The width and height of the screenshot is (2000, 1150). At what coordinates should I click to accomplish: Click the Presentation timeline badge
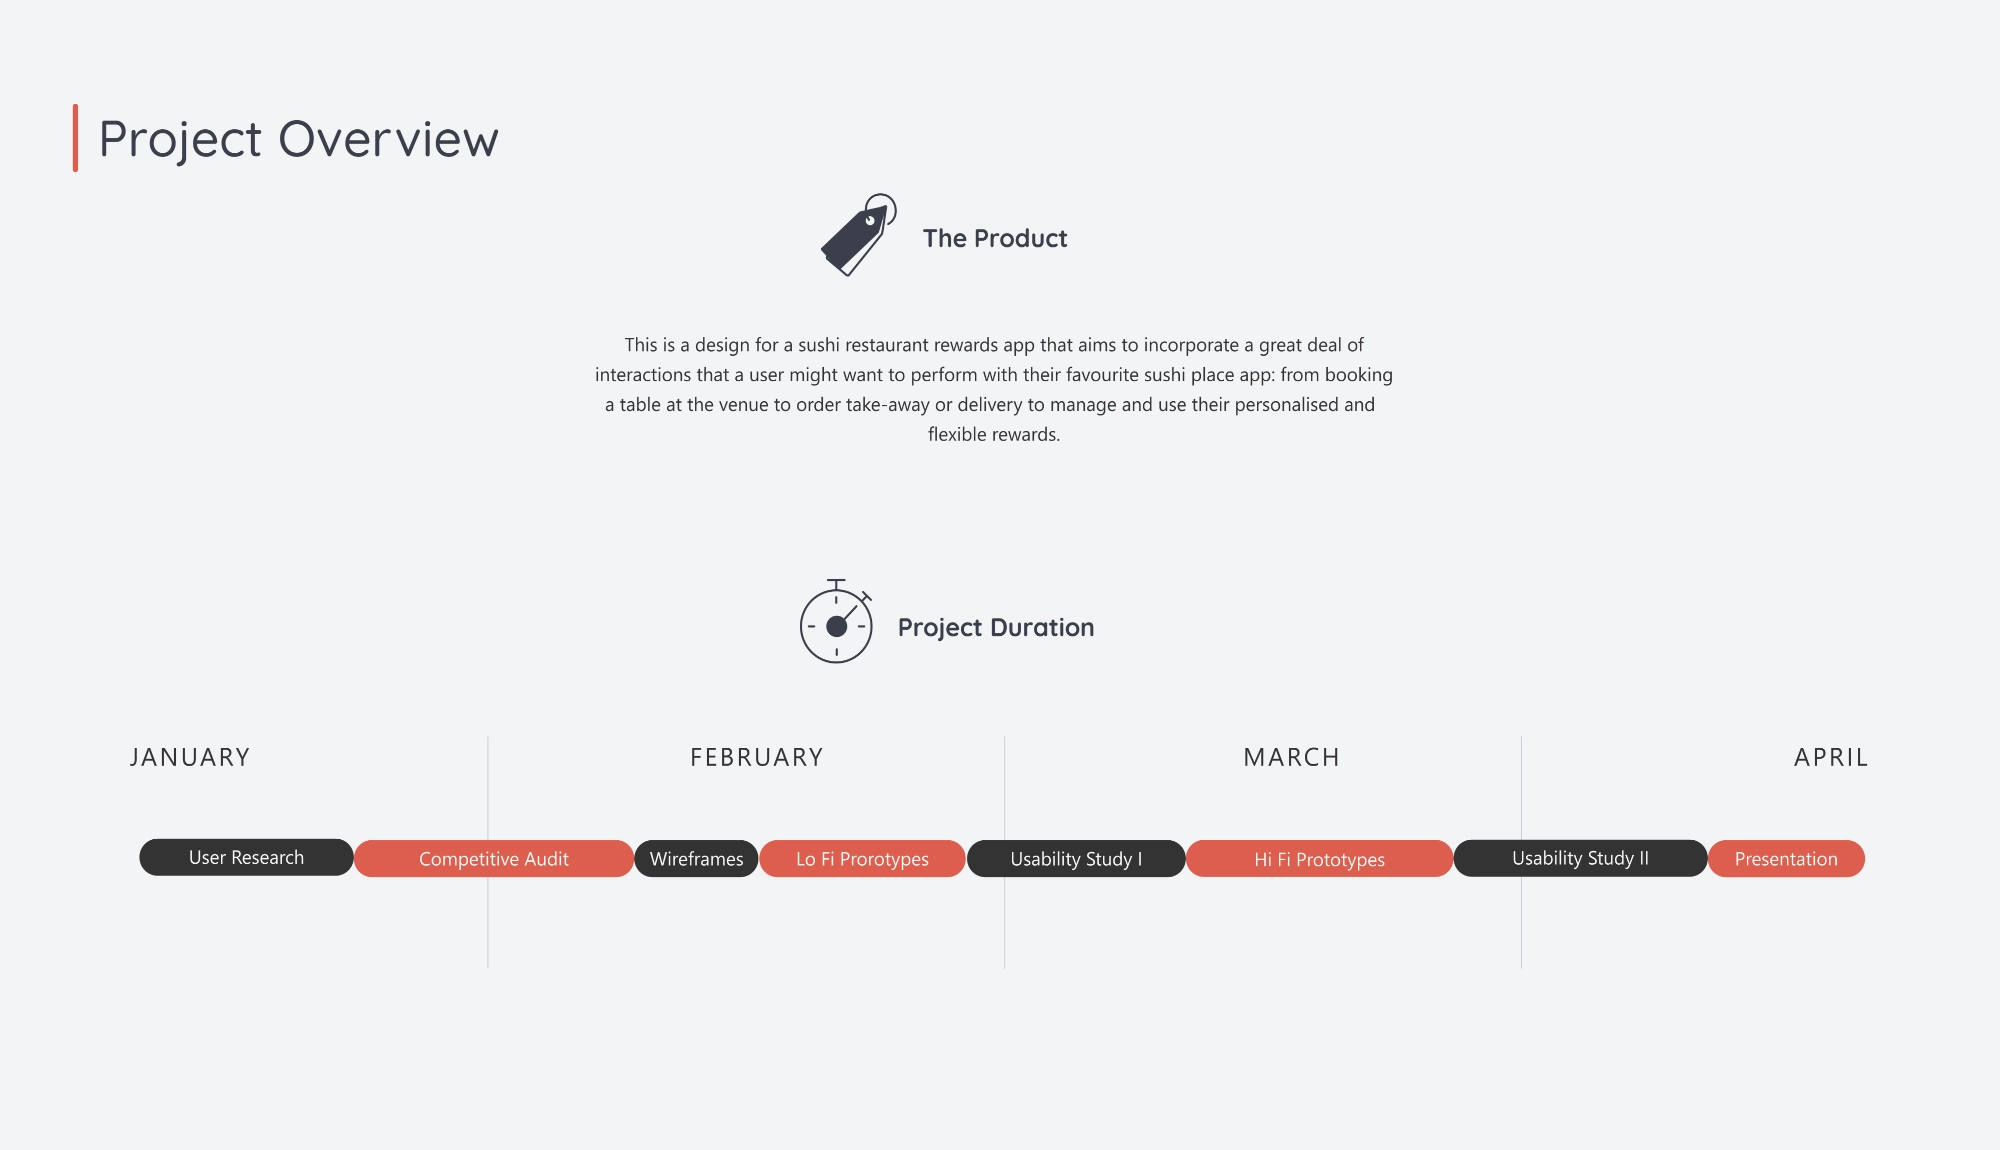click(1786, 857)
